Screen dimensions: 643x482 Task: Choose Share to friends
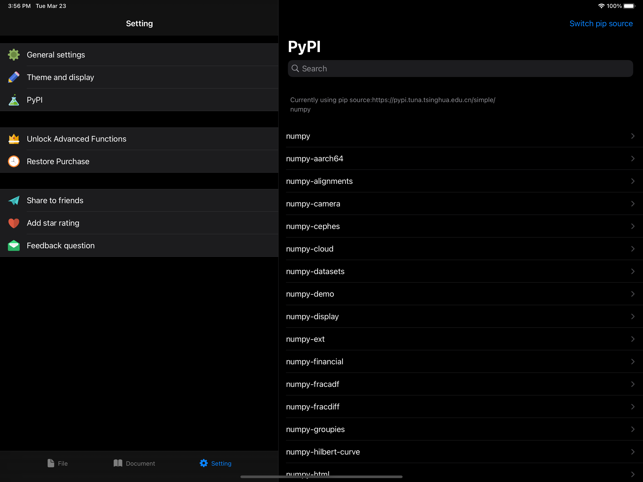(x=139, y=200)
